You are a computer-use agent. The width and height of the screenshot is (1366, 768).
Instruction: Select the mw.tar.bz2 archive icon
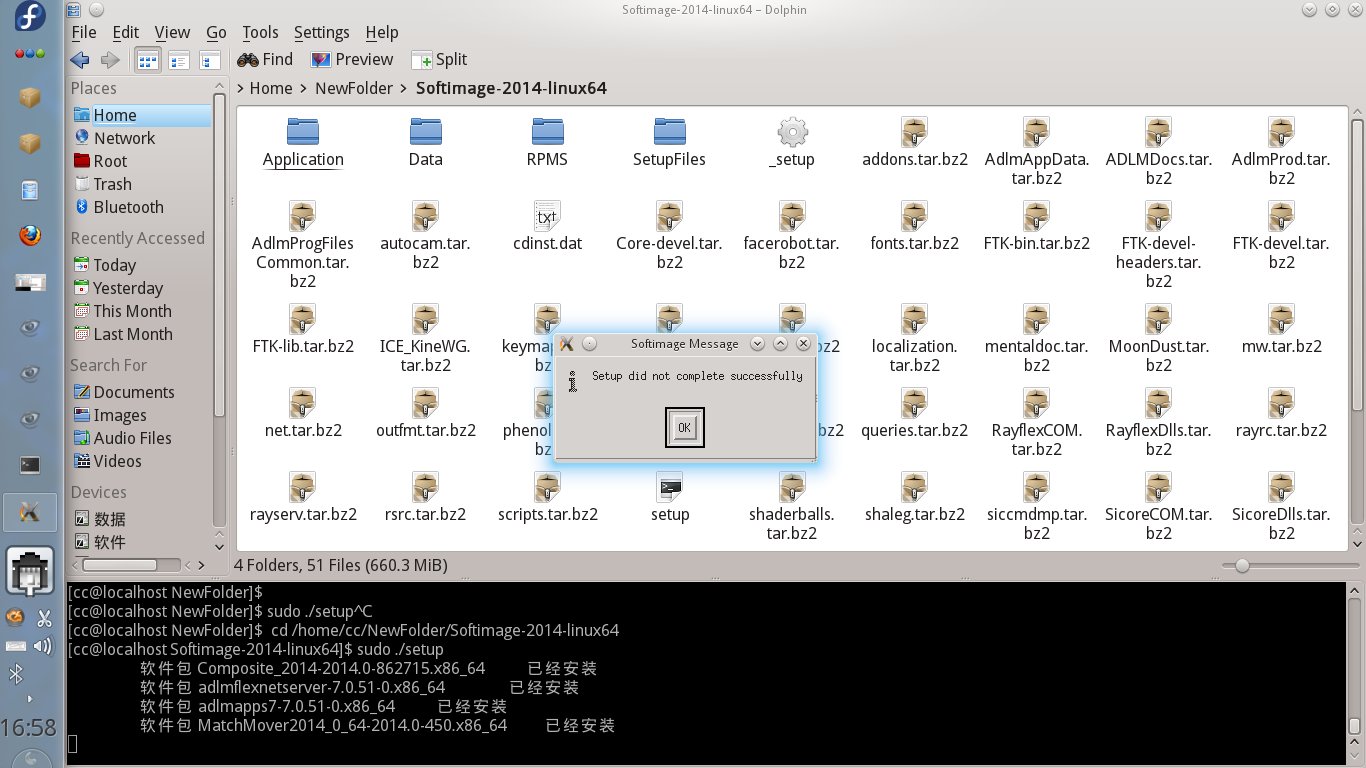tap(1281, 319)
